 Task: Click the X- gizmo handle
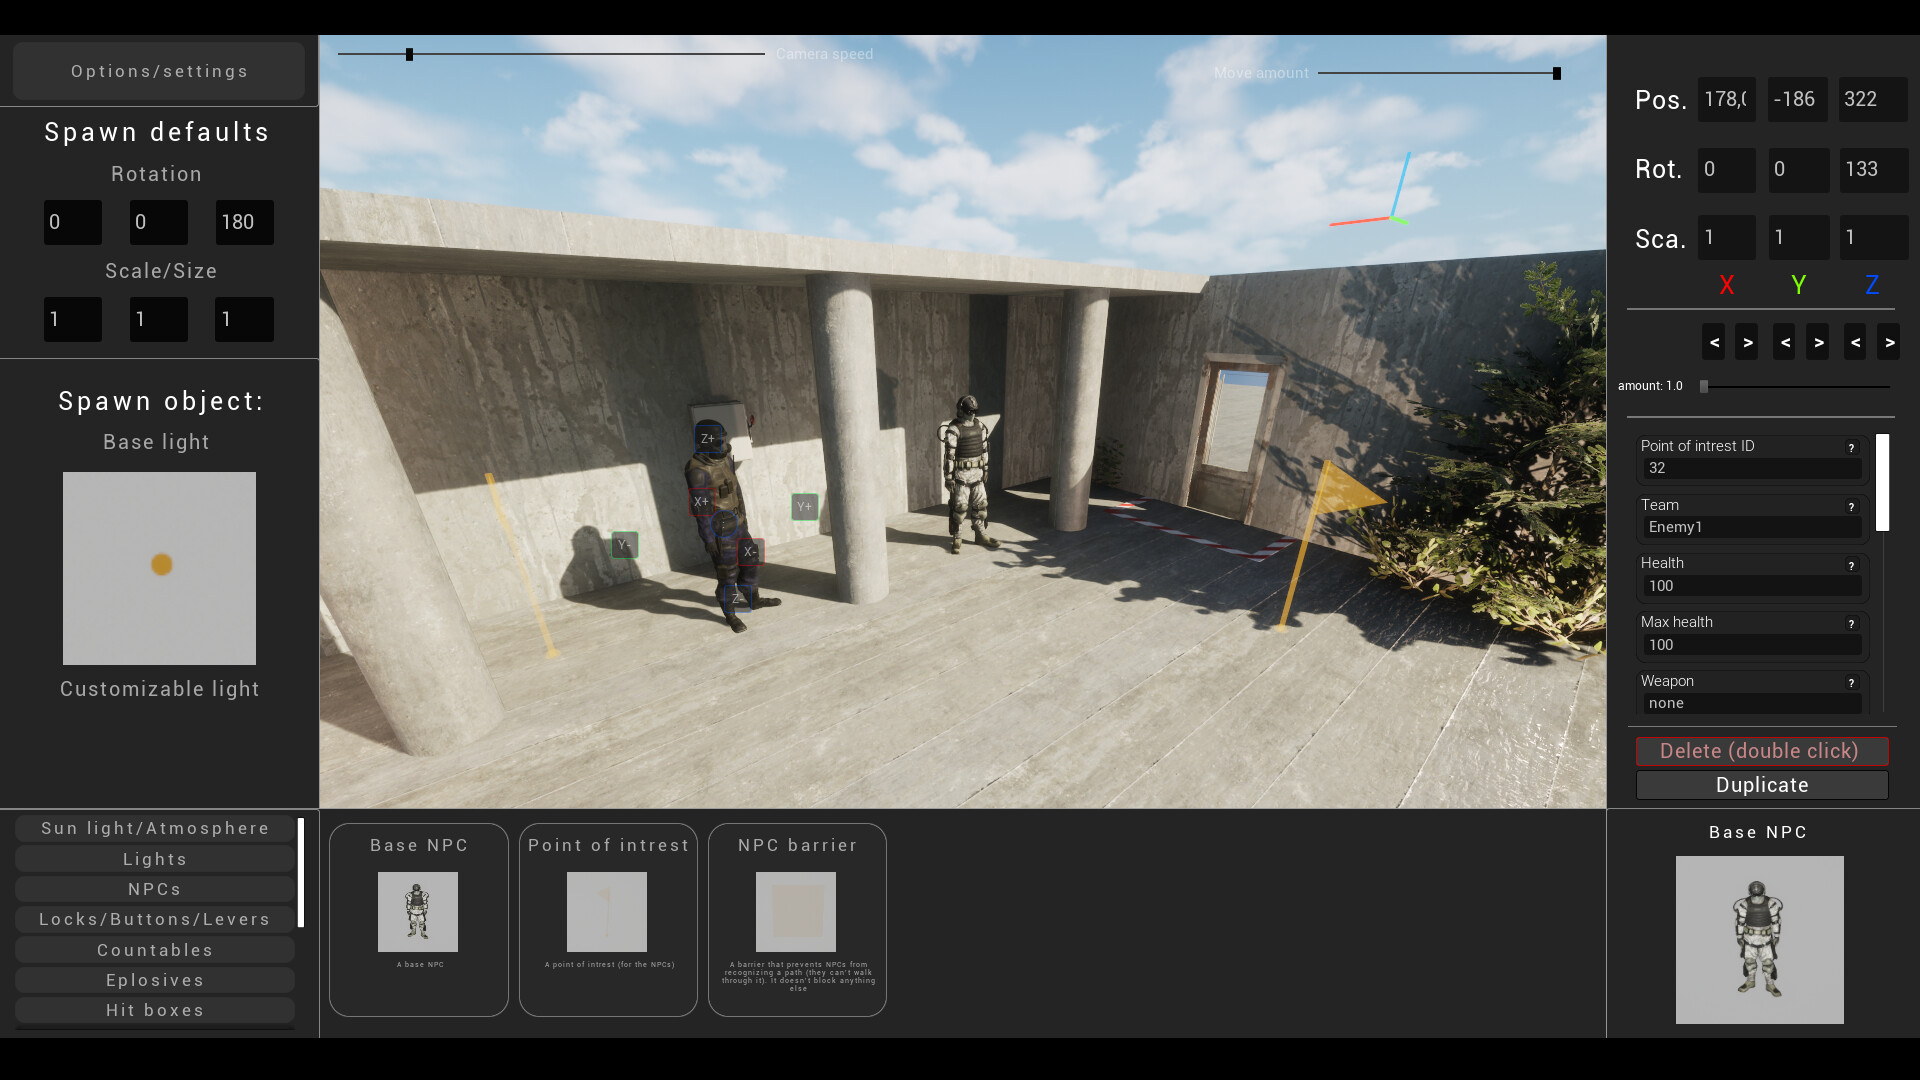coord(751,551)
